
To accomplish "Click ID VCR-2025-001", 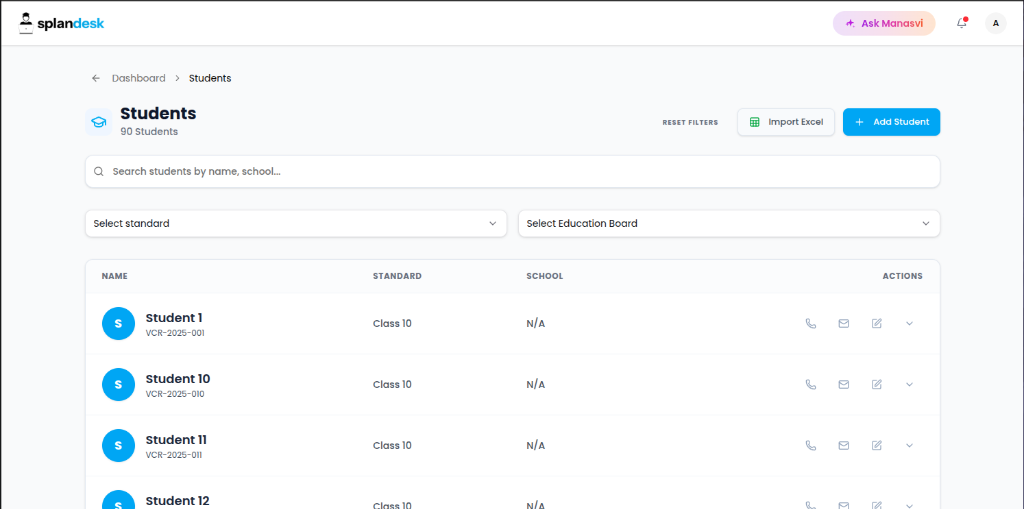I will [x=175, y=333].
